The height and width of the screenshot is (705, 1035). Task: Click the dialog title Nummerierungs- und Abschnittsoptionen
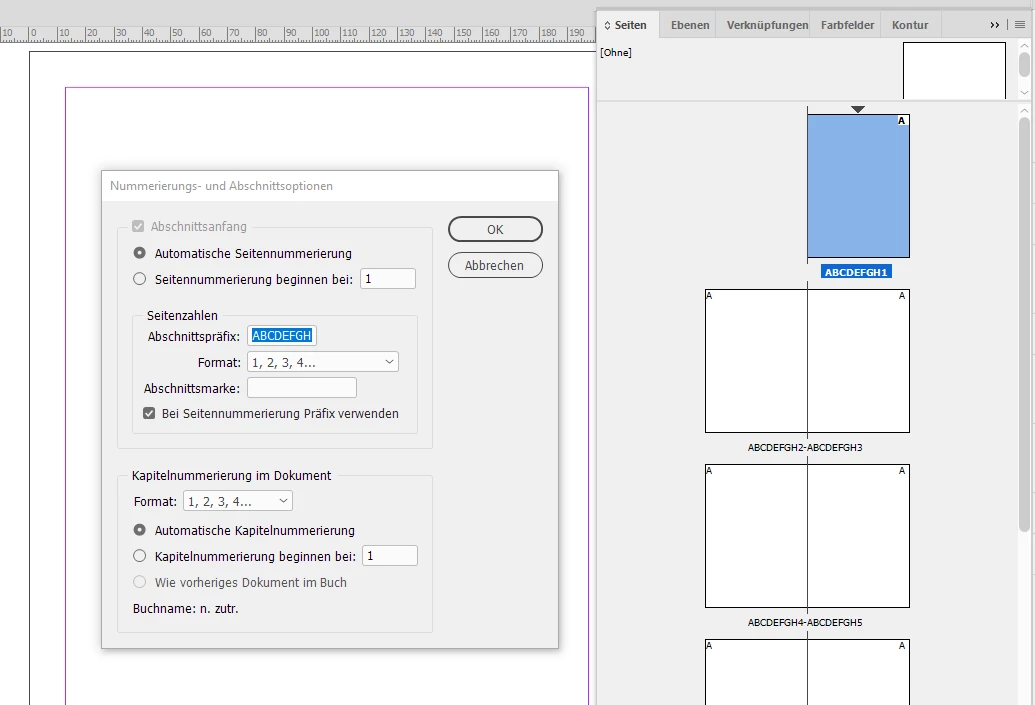click(221, 186)
